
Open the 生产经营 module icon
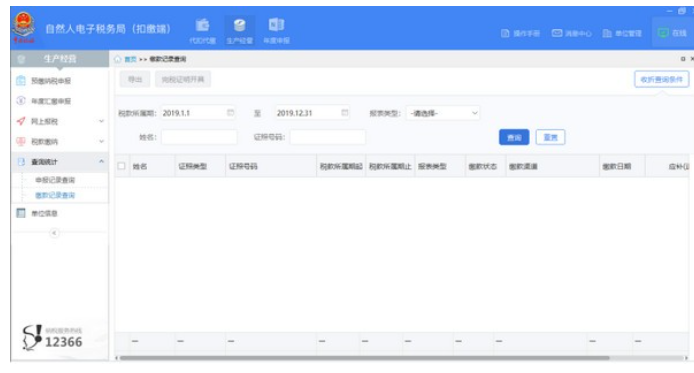tap(239, 31)
